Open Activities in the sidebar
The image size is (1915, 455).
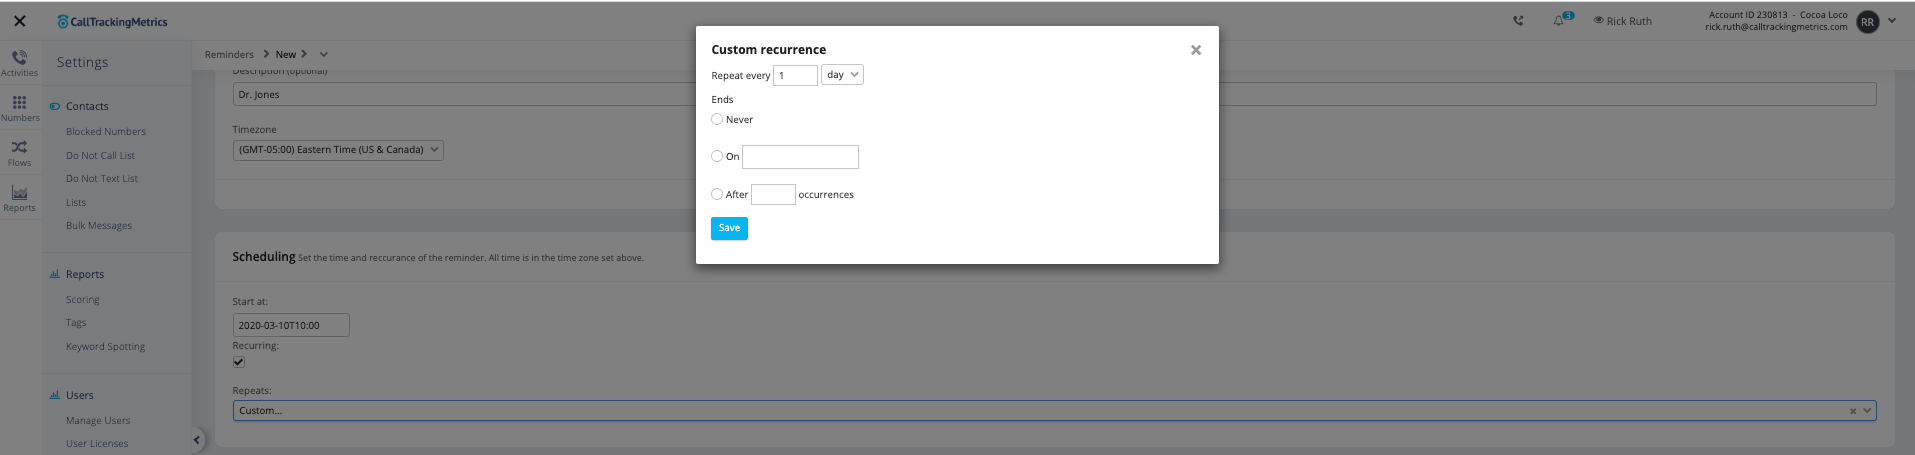click(19, 62)
